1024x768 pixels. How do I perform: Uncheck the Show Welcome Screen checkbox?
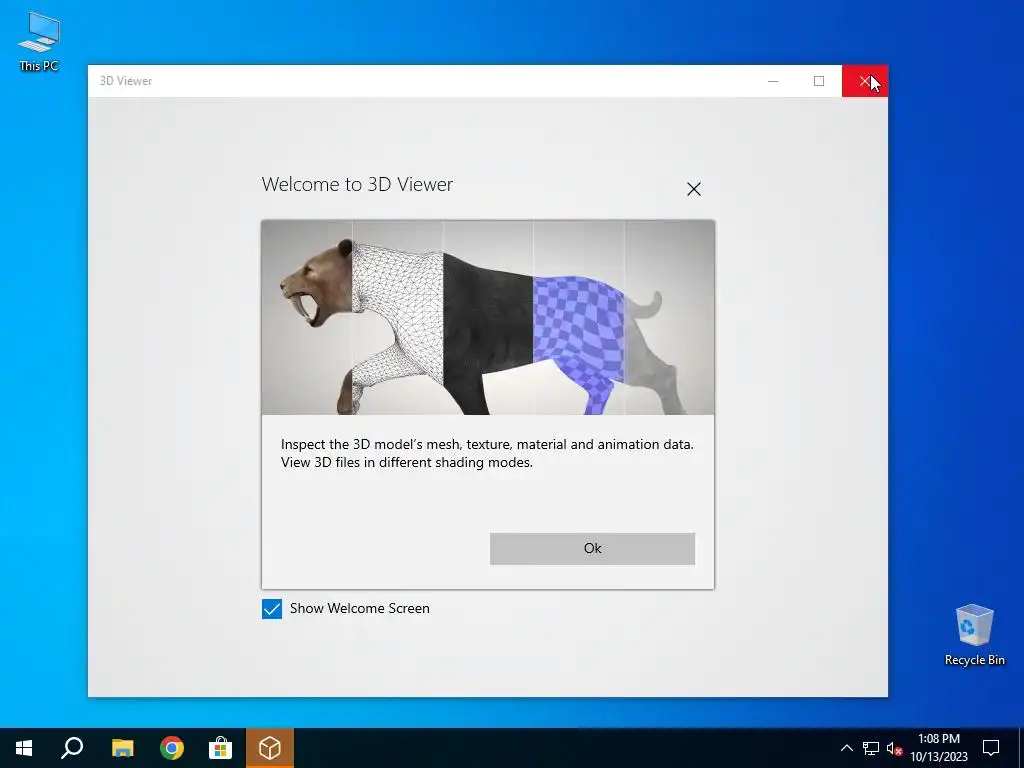coord(272,609)
